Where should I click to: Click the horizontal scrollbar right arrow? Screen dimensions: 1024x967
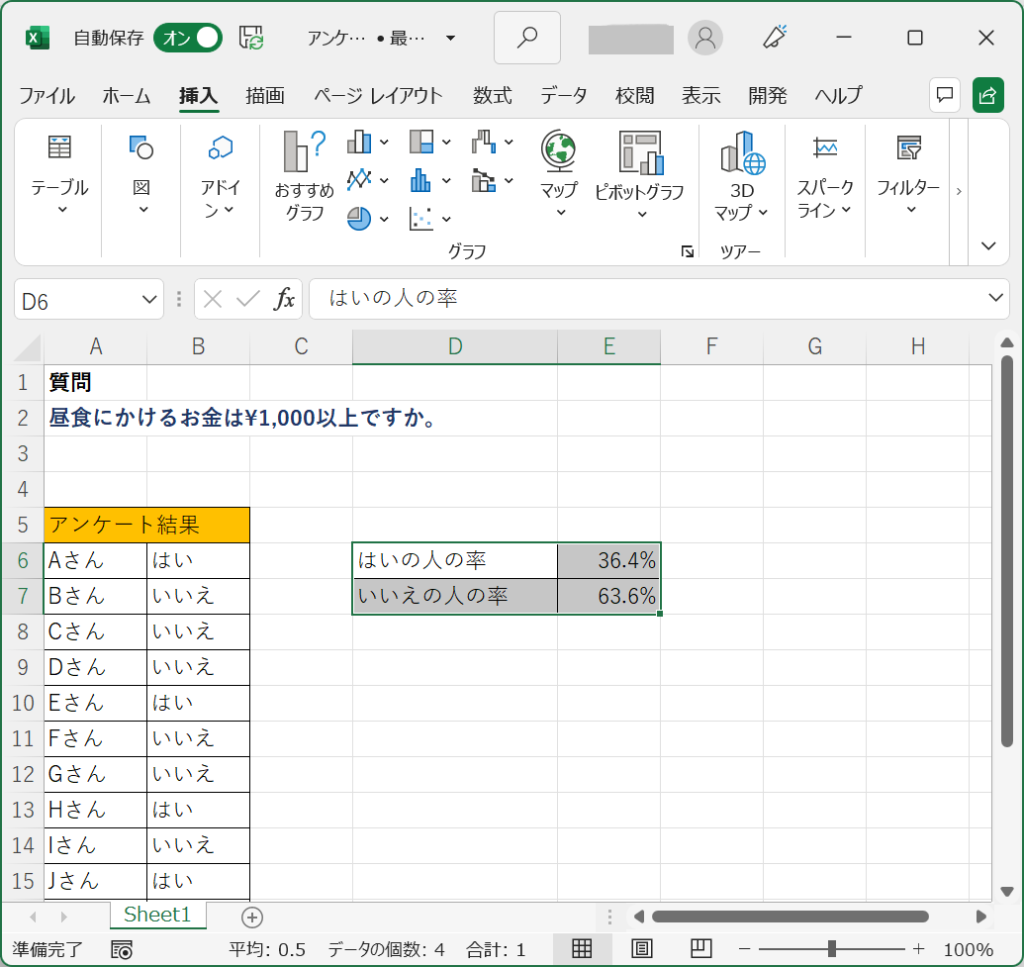(981, 917)
